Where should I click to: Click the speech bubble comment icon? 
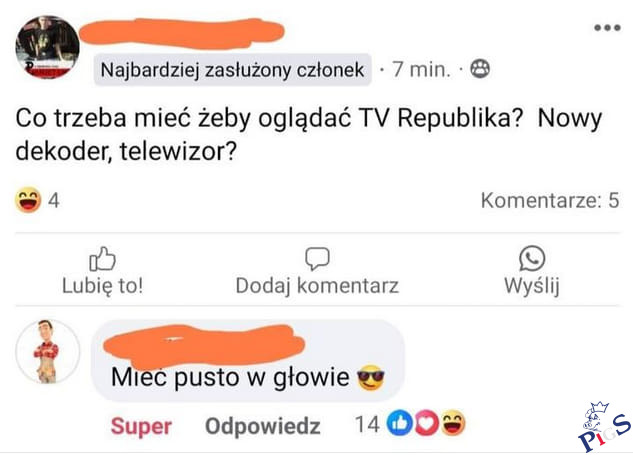pos(317,258)
